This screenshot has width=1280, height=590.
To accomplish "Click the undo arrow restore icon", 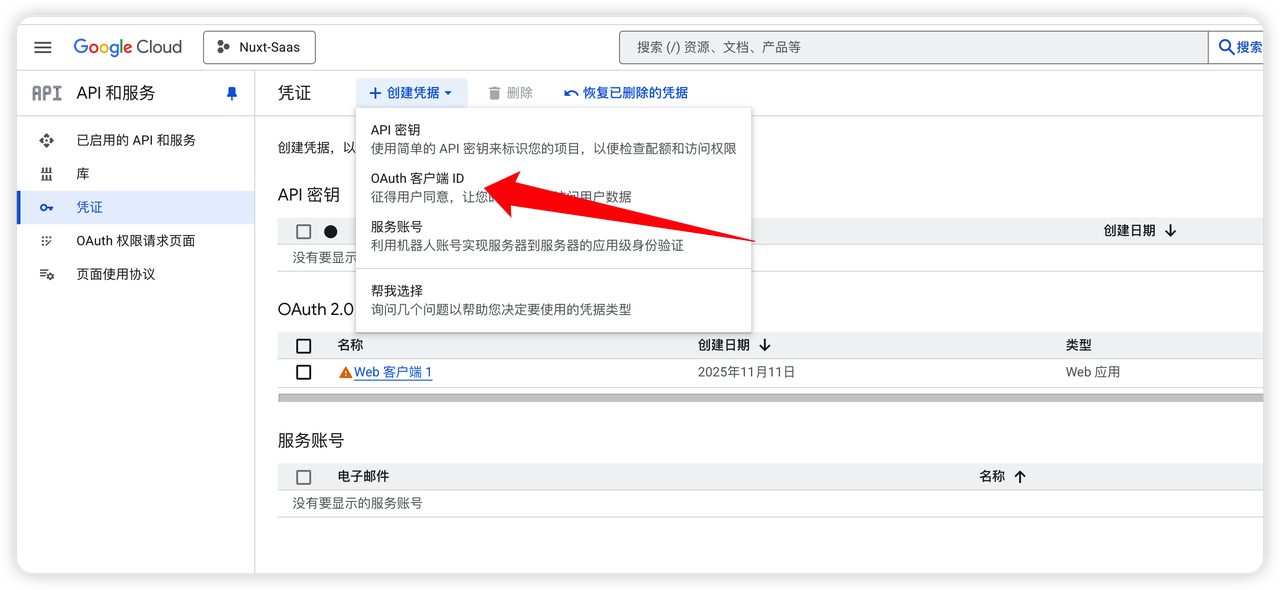I will pos(571,93).
